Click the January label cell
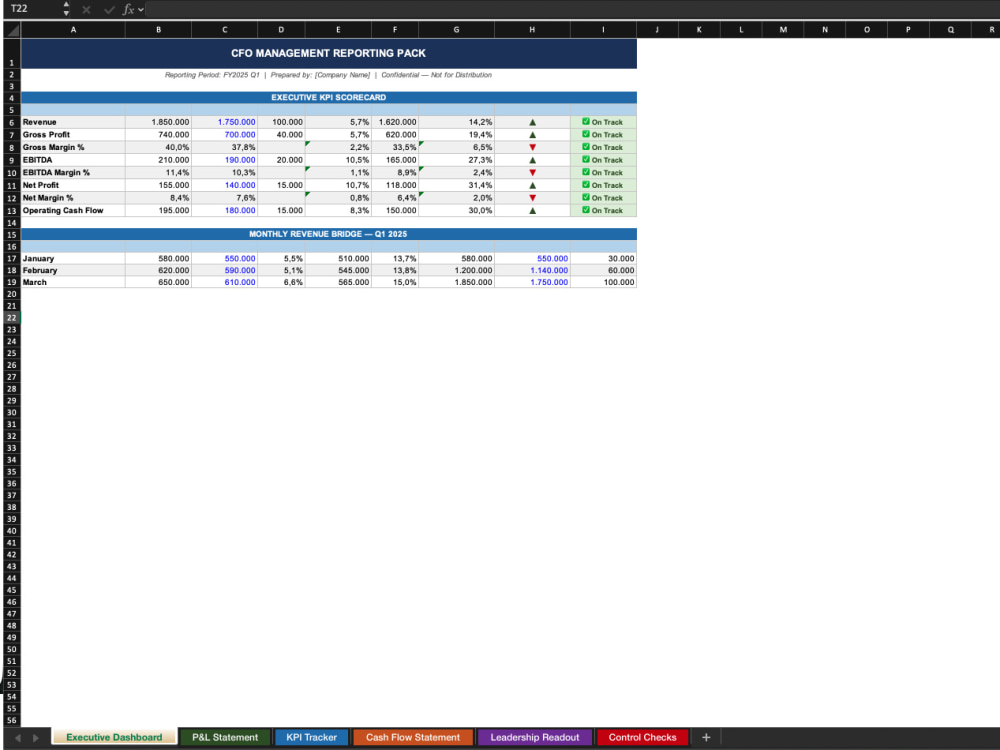 point(73,258)
